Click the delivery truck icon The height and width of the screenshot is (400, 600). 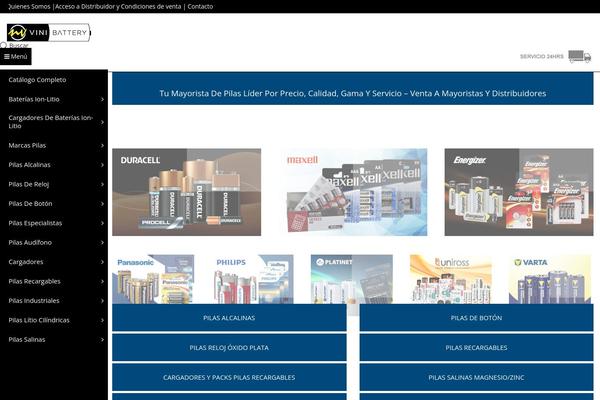(x=579, y=56)
